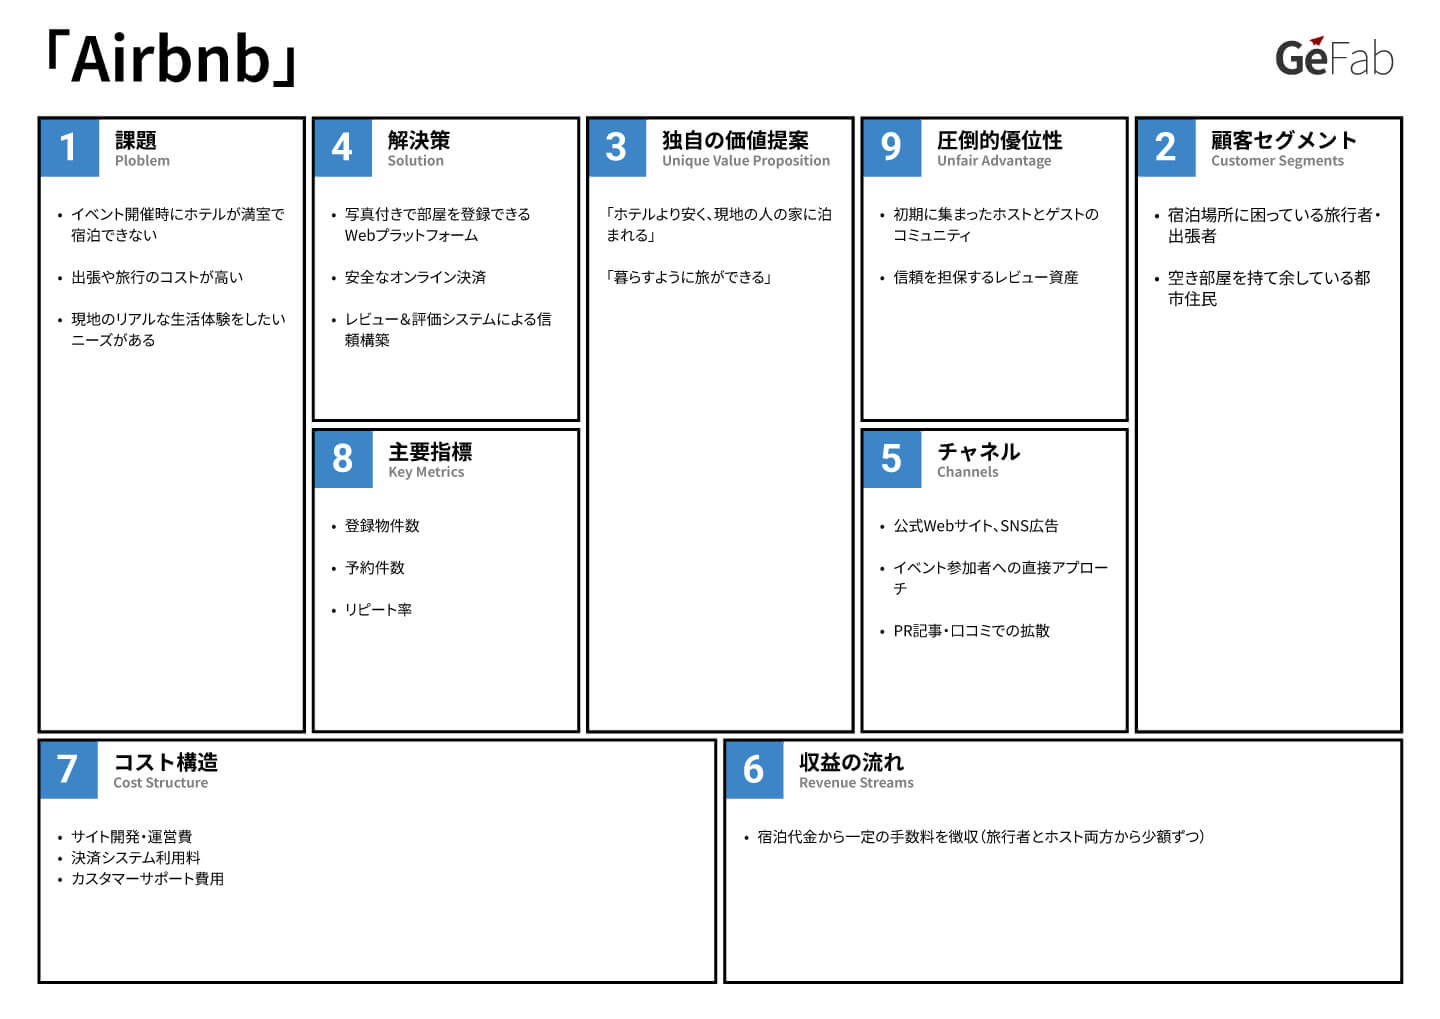Select the チャネル Channels section header
The width and height of the screenshot is (1440, 1019).
tap(976, 460)
